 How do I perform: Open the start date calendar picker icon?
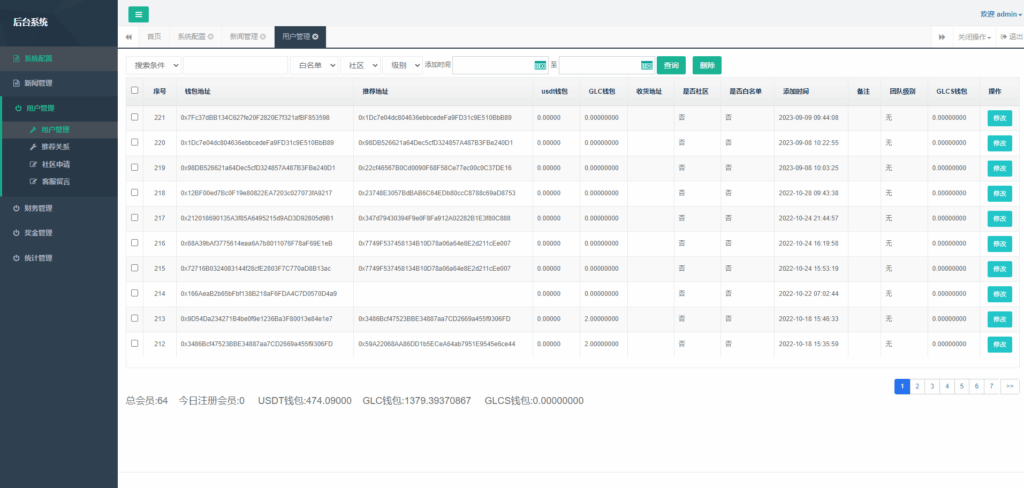point(540,65)
